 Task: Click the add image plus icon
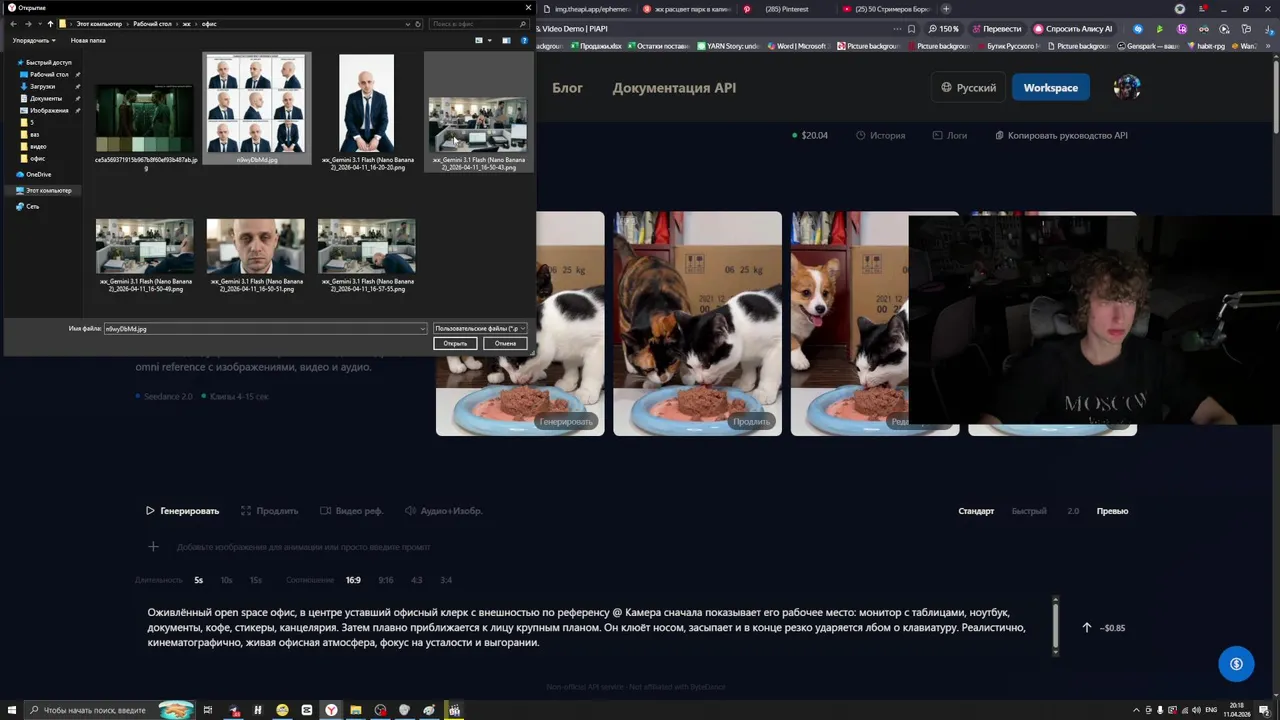(153, 547)
